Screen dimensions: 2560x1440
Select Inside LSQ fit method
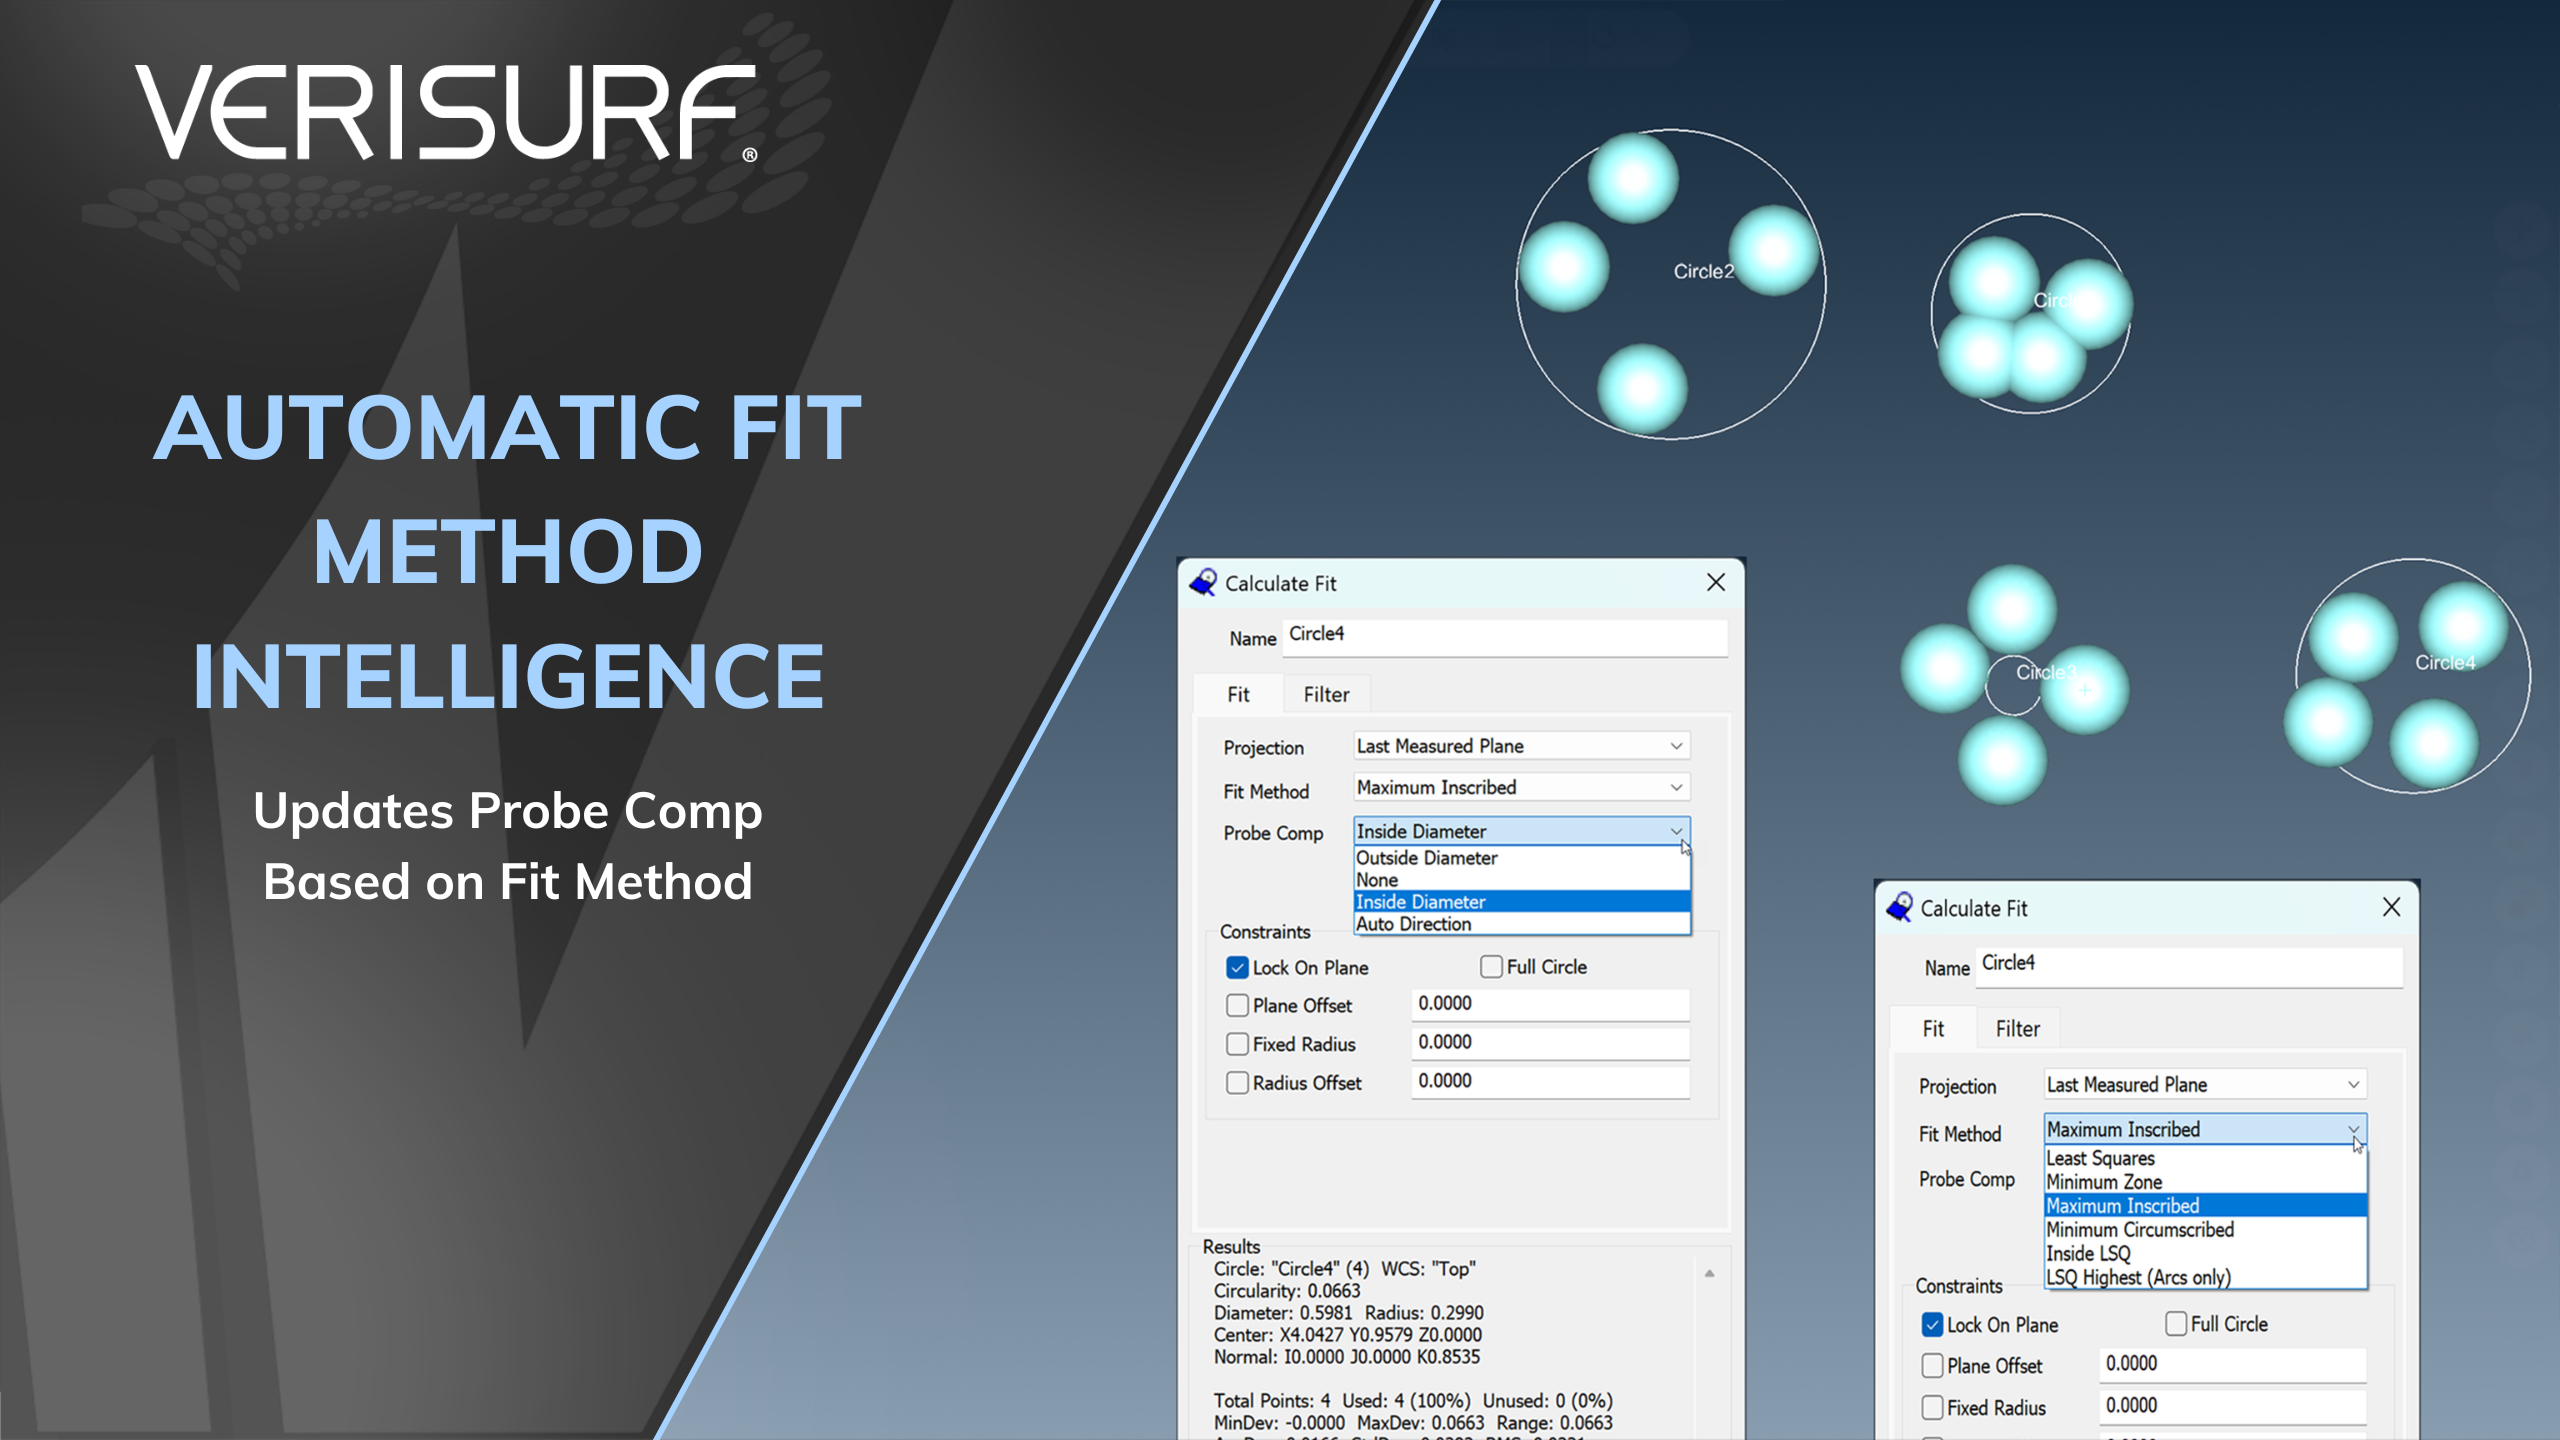click(x=2205, y=1254)
